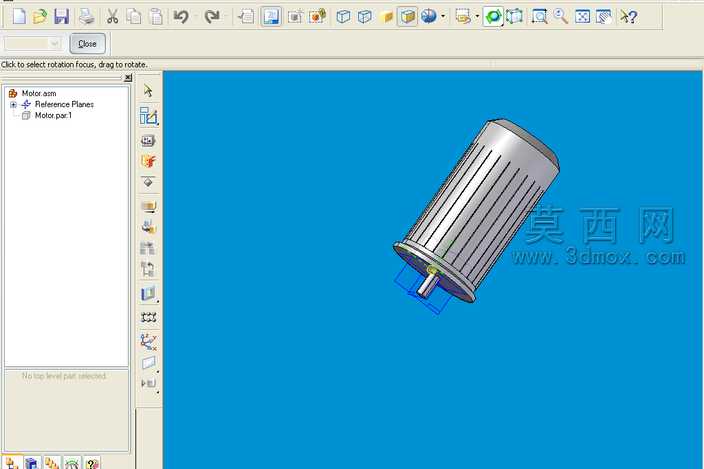The image size is (704, 469).
Task: Open the green-arc bottom panel tab
Action: click(x=72, y=463)
